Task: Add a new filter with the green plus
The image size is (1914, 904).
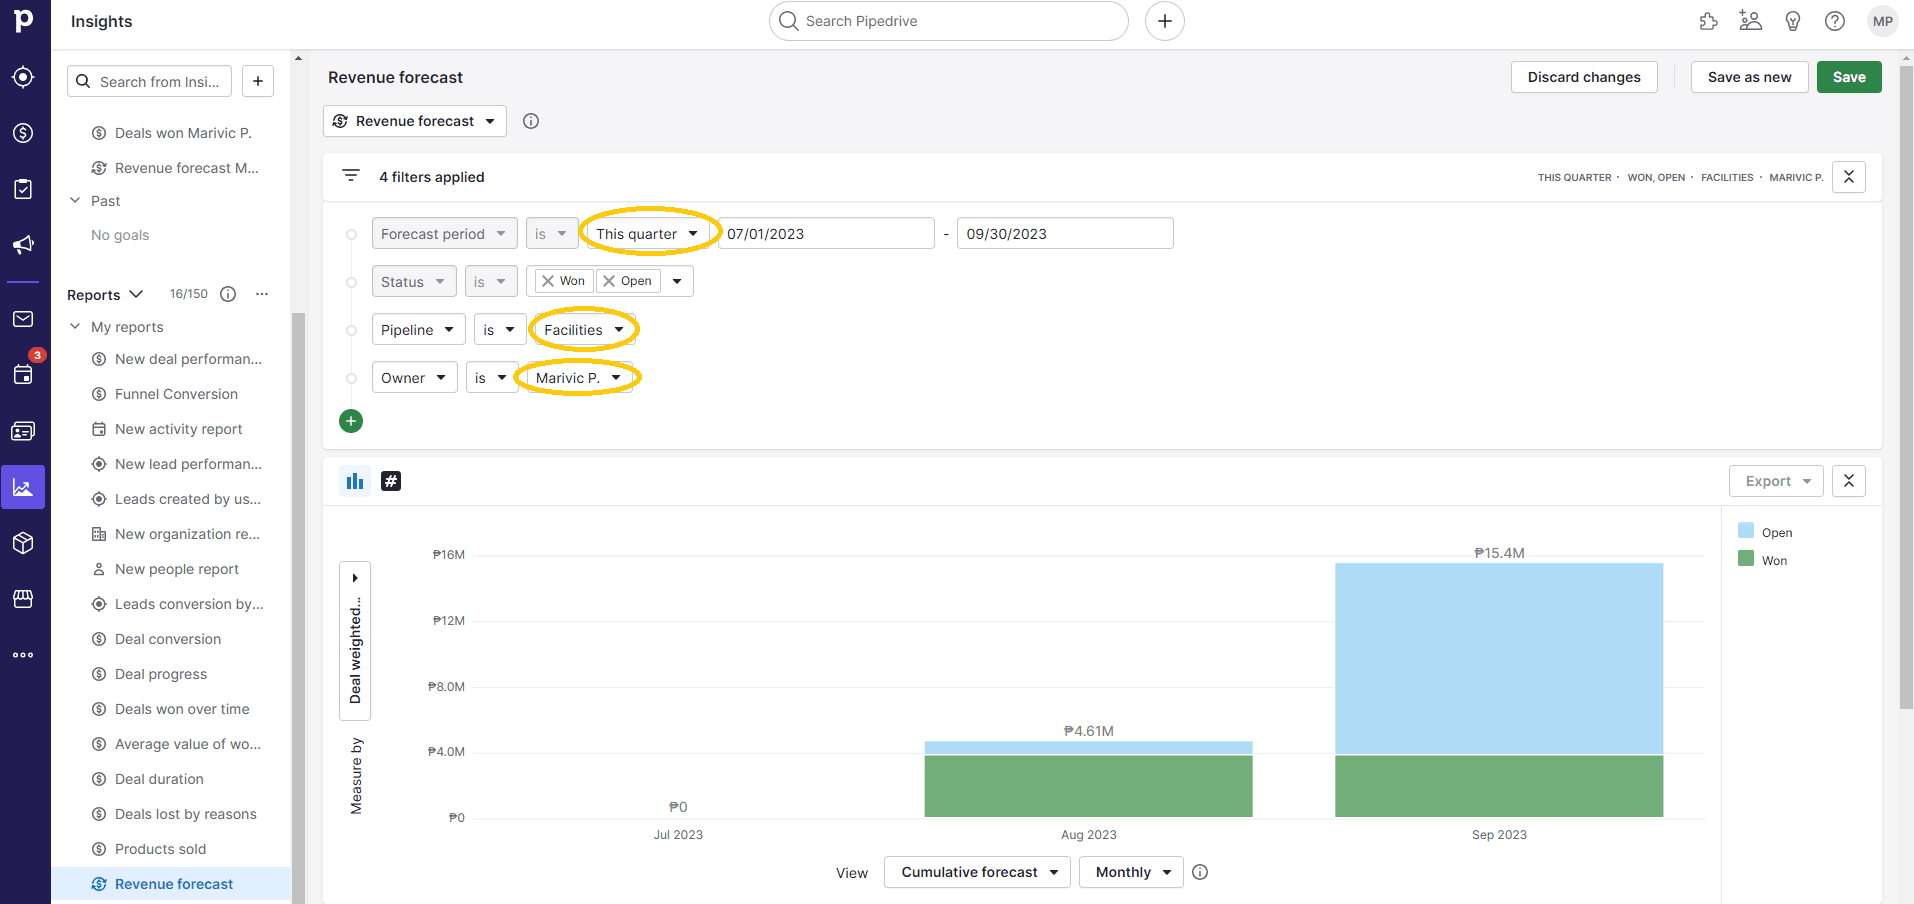Action: [x=351, y=421]
